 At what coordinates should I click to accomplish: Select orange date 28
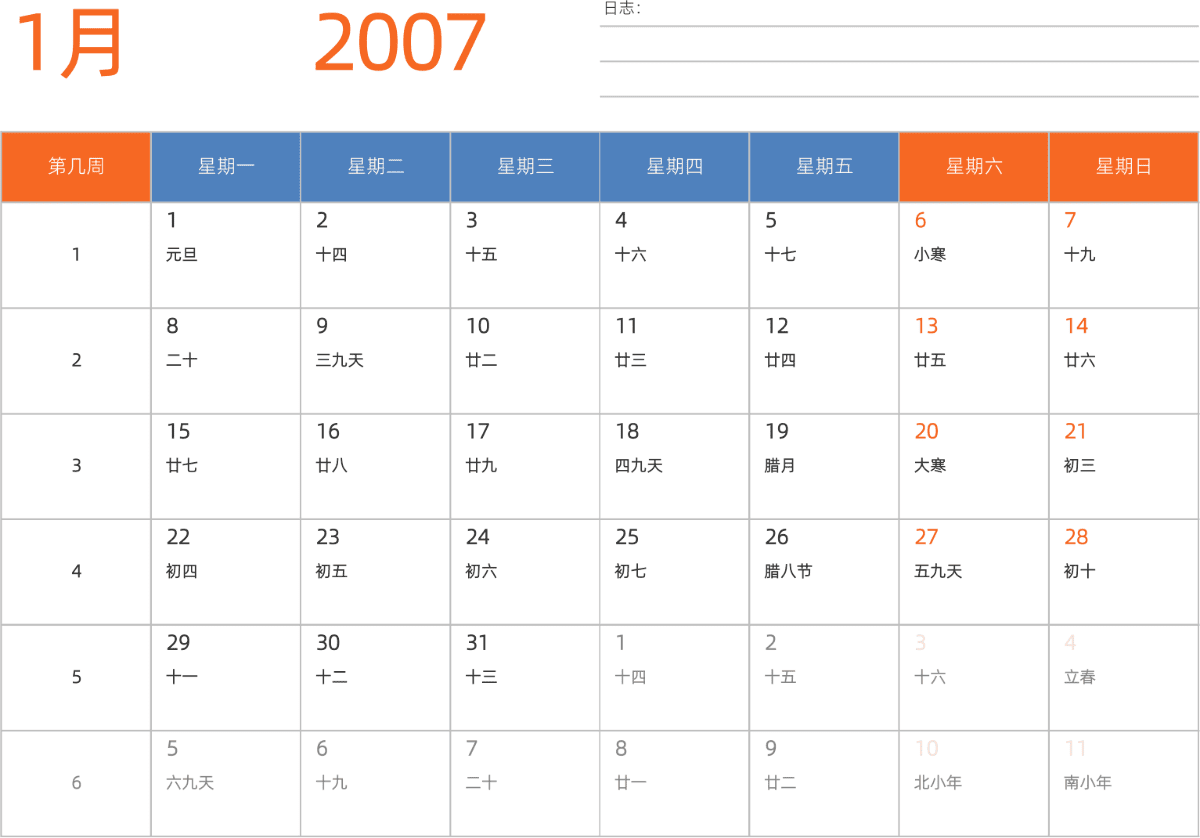click(1076, 537)
